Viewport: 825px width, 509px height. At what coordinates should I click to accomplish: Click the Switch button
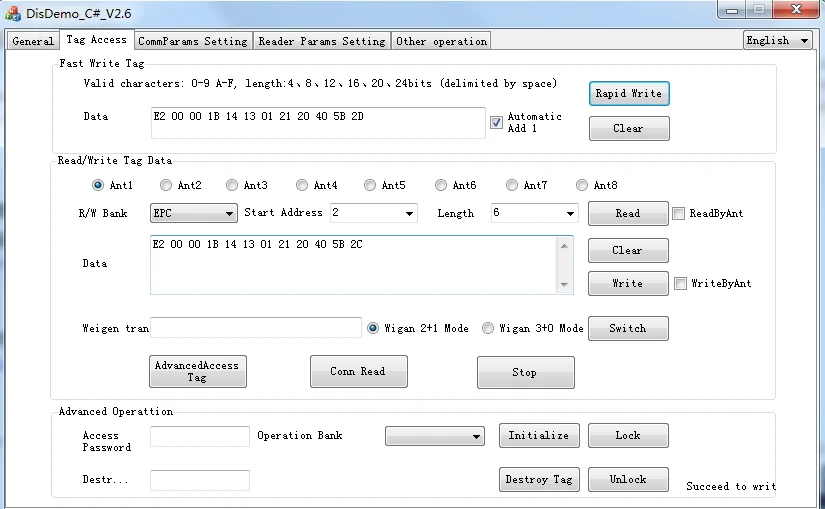(628, 328)
